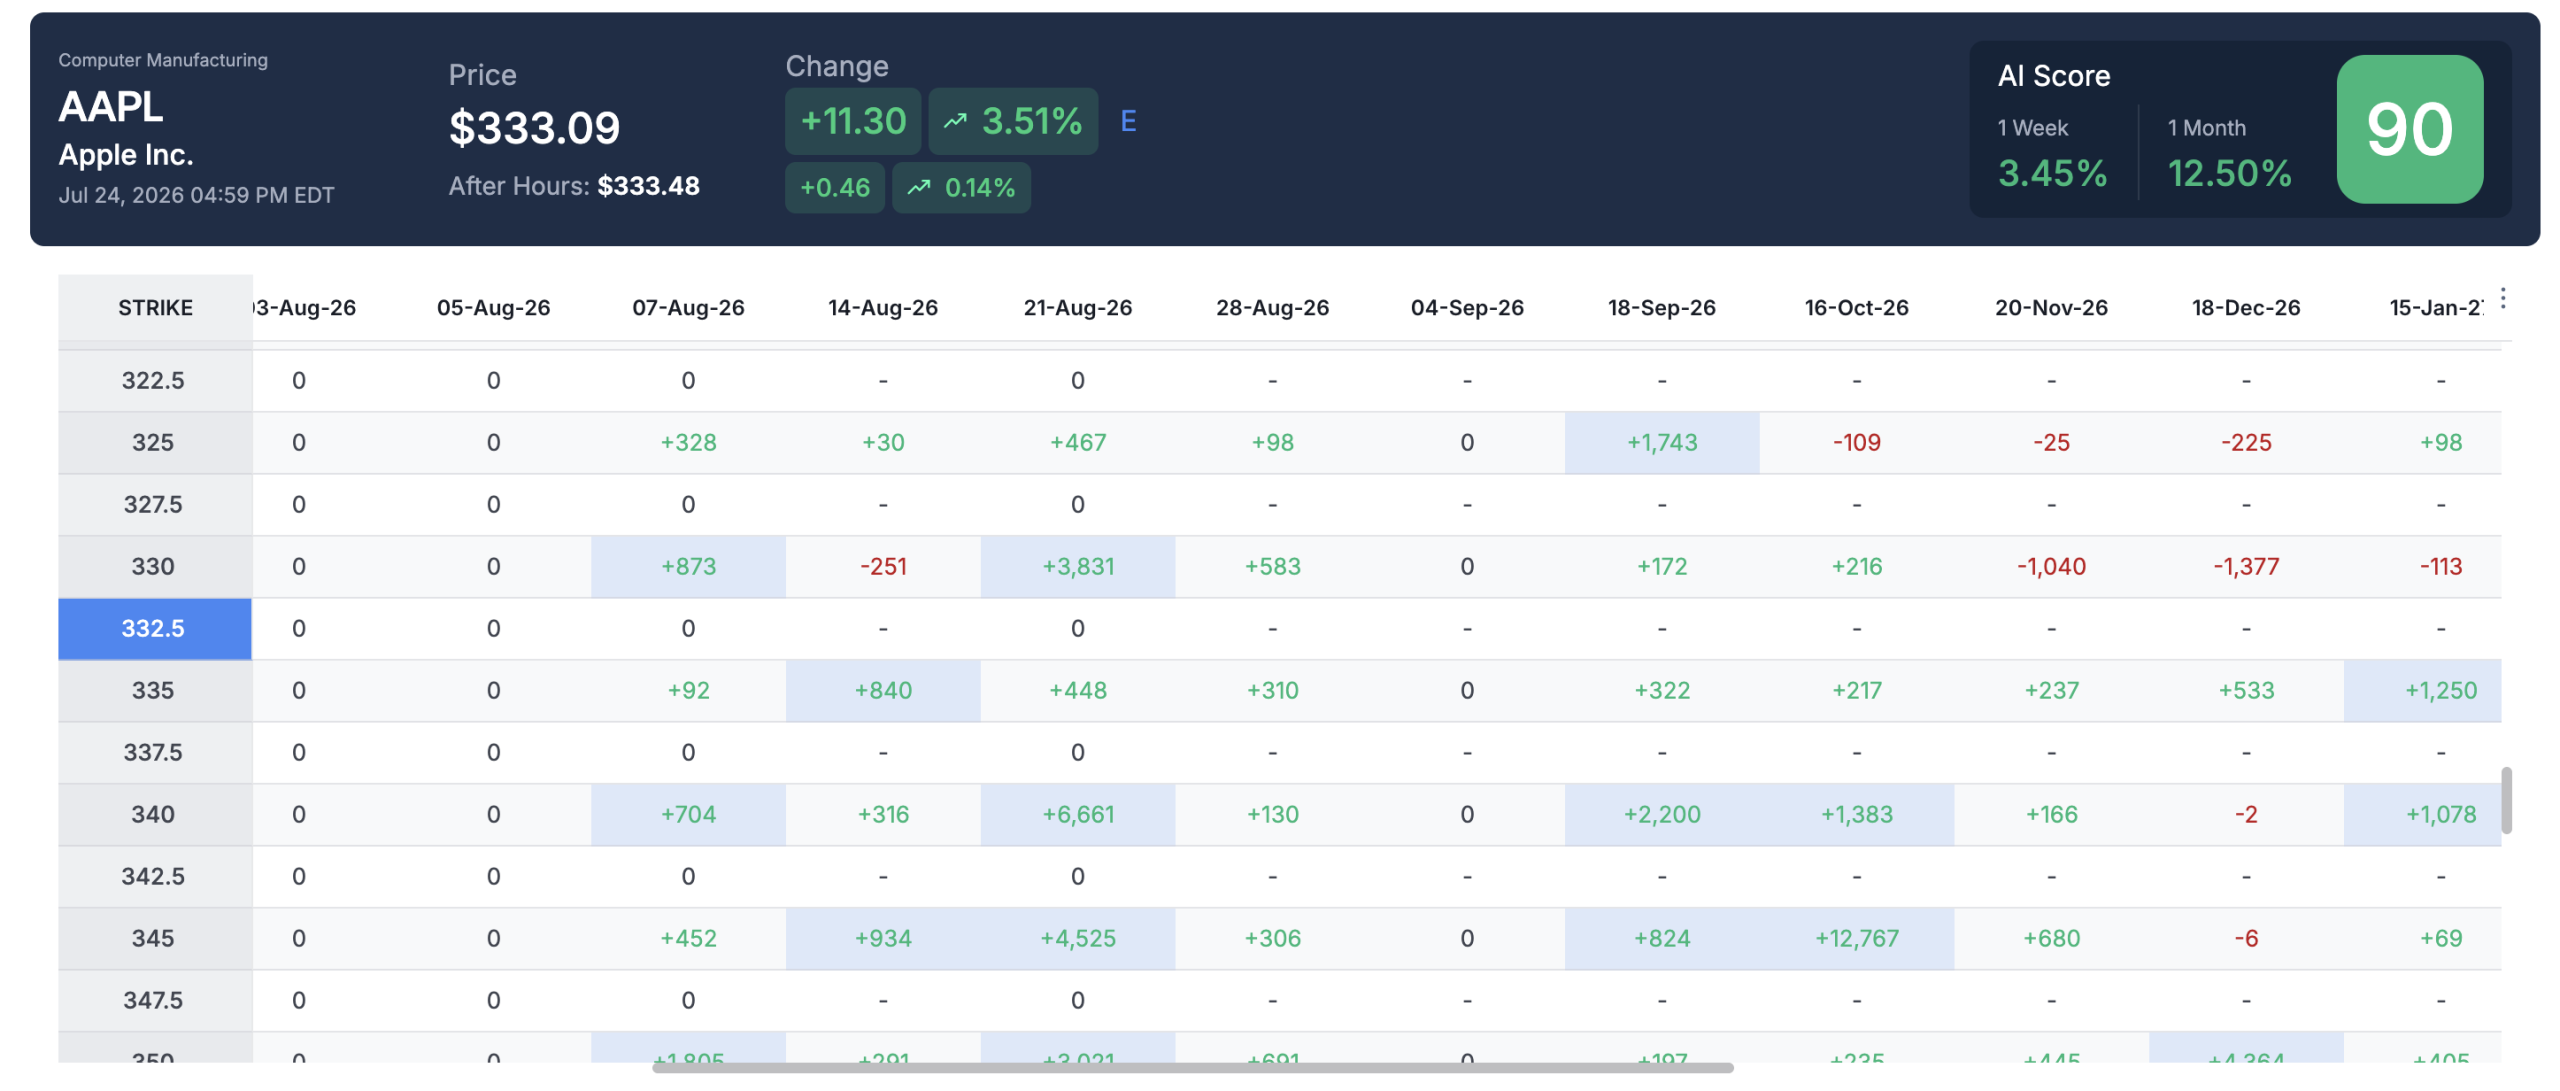Click the +934 cell in 345 row
Image resolution: width=2560 pixels, height=1091 pixels.
[x=883, y=938]
